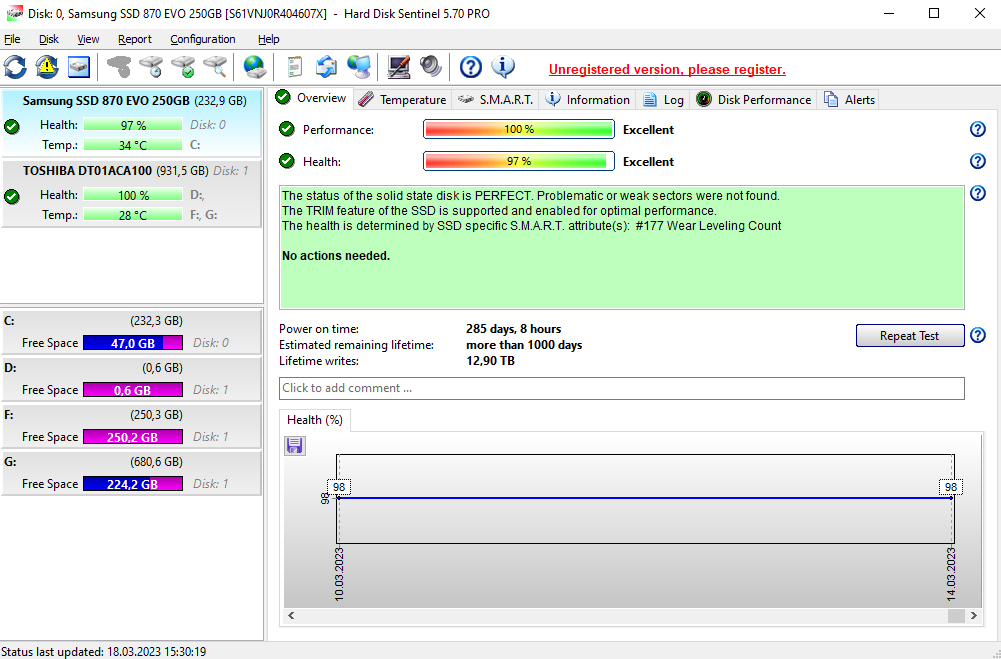Click help icon next to Health bar
The image size is (1001, 659).
pos(977,161)
